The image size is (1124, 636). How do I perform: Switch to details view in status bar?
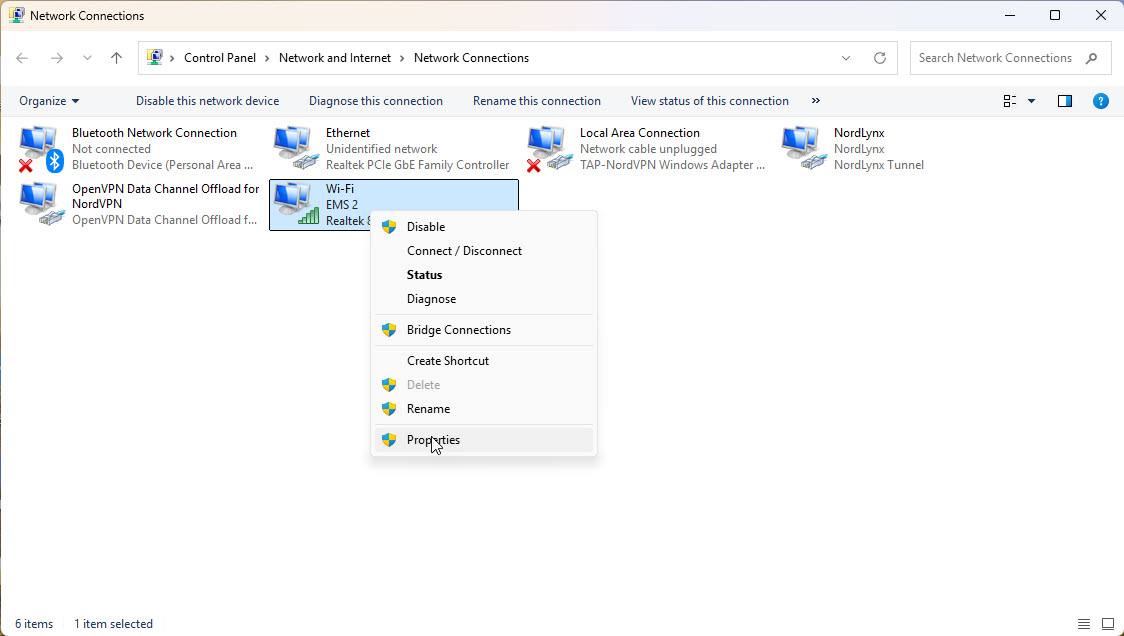[x=1085, y=624]
